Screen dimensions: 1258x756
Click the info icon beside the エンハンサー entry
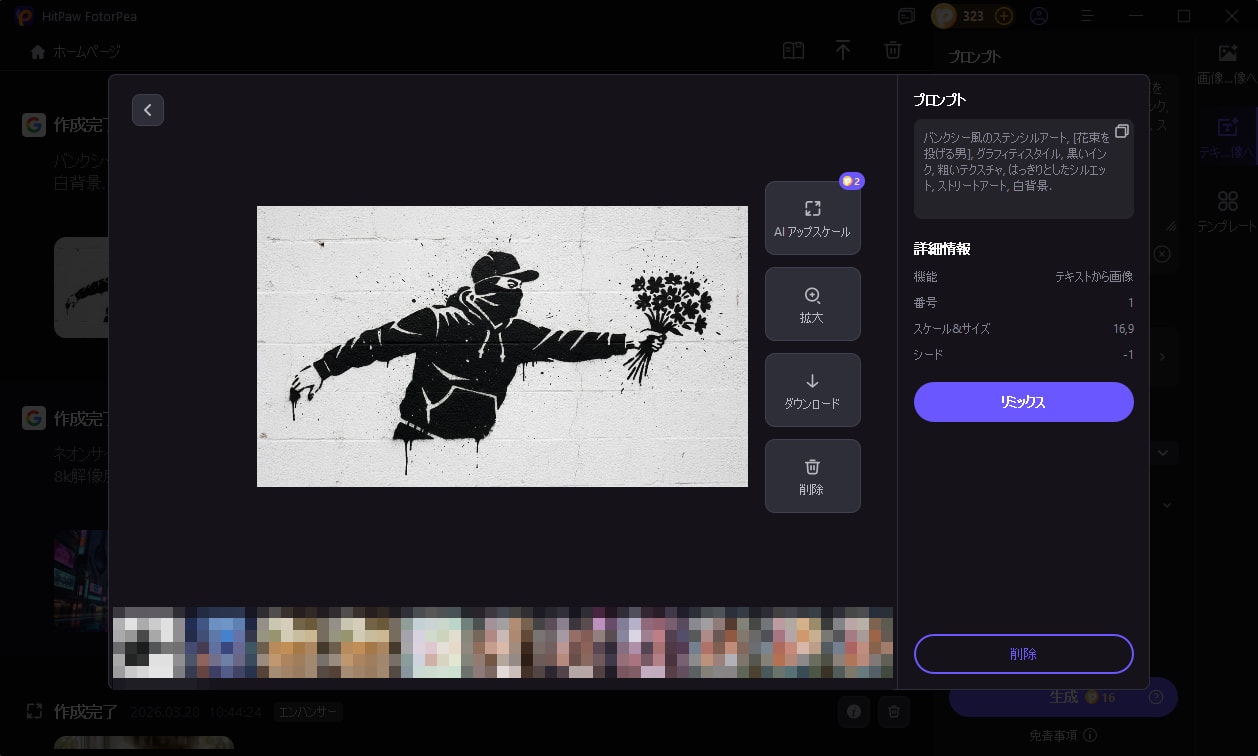(x=853, y=711)
